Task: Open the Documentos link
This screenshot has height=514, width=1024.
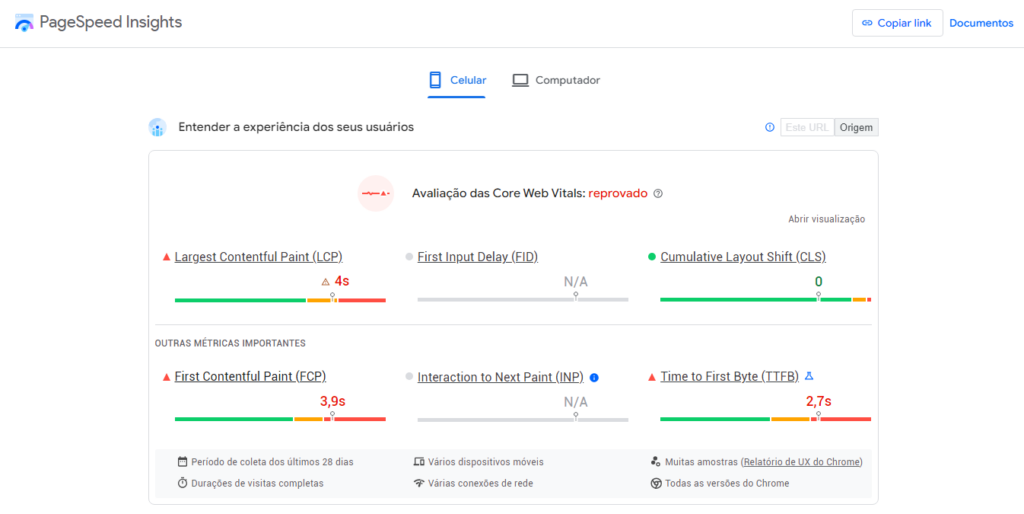Action: (x=981, y=23)
